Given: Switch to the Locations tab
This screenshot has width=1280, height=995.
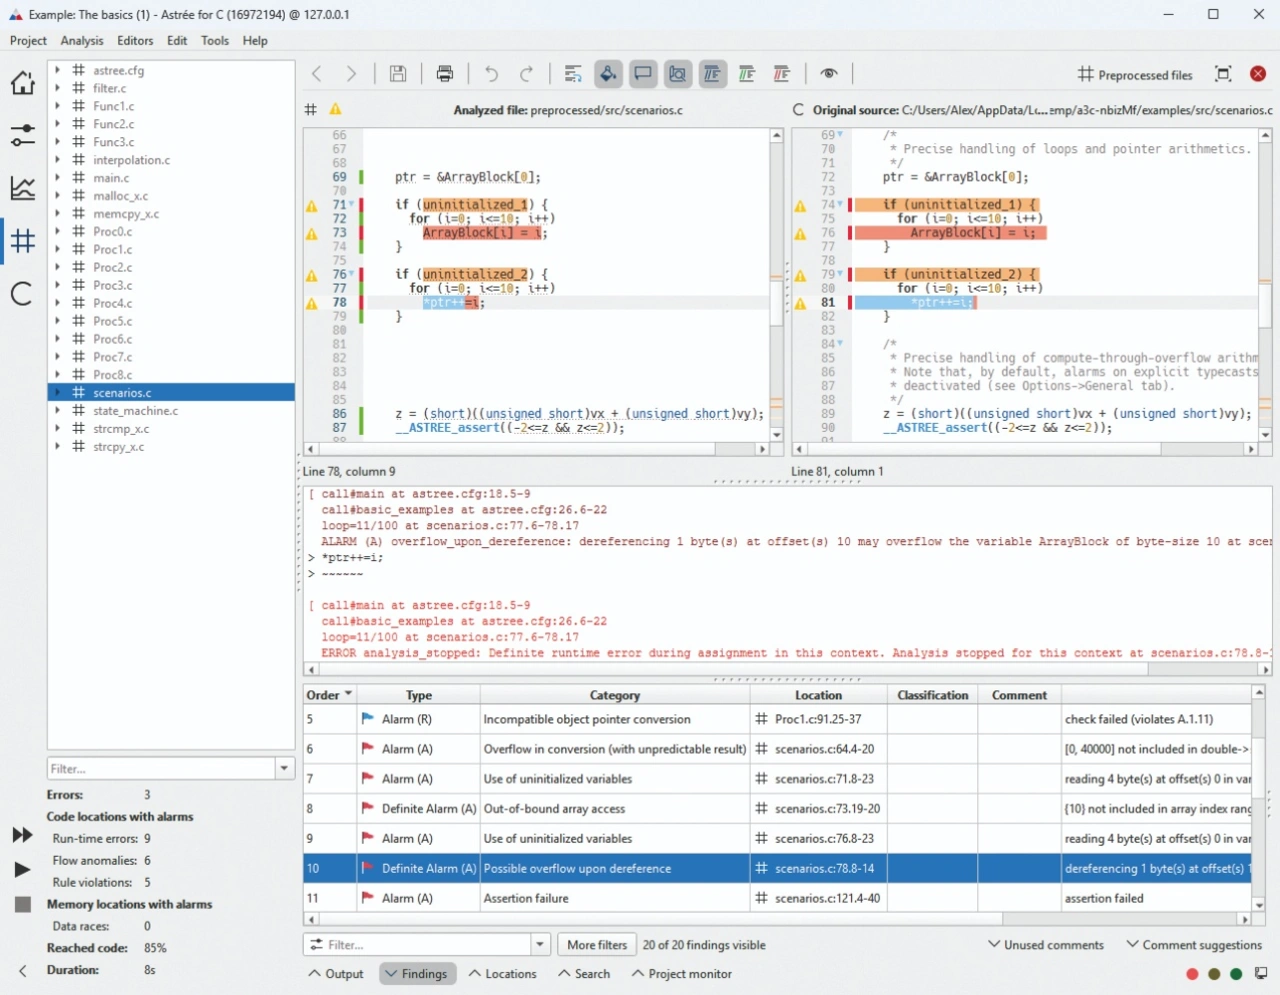Looking at the screenshot, I should 502,974.
